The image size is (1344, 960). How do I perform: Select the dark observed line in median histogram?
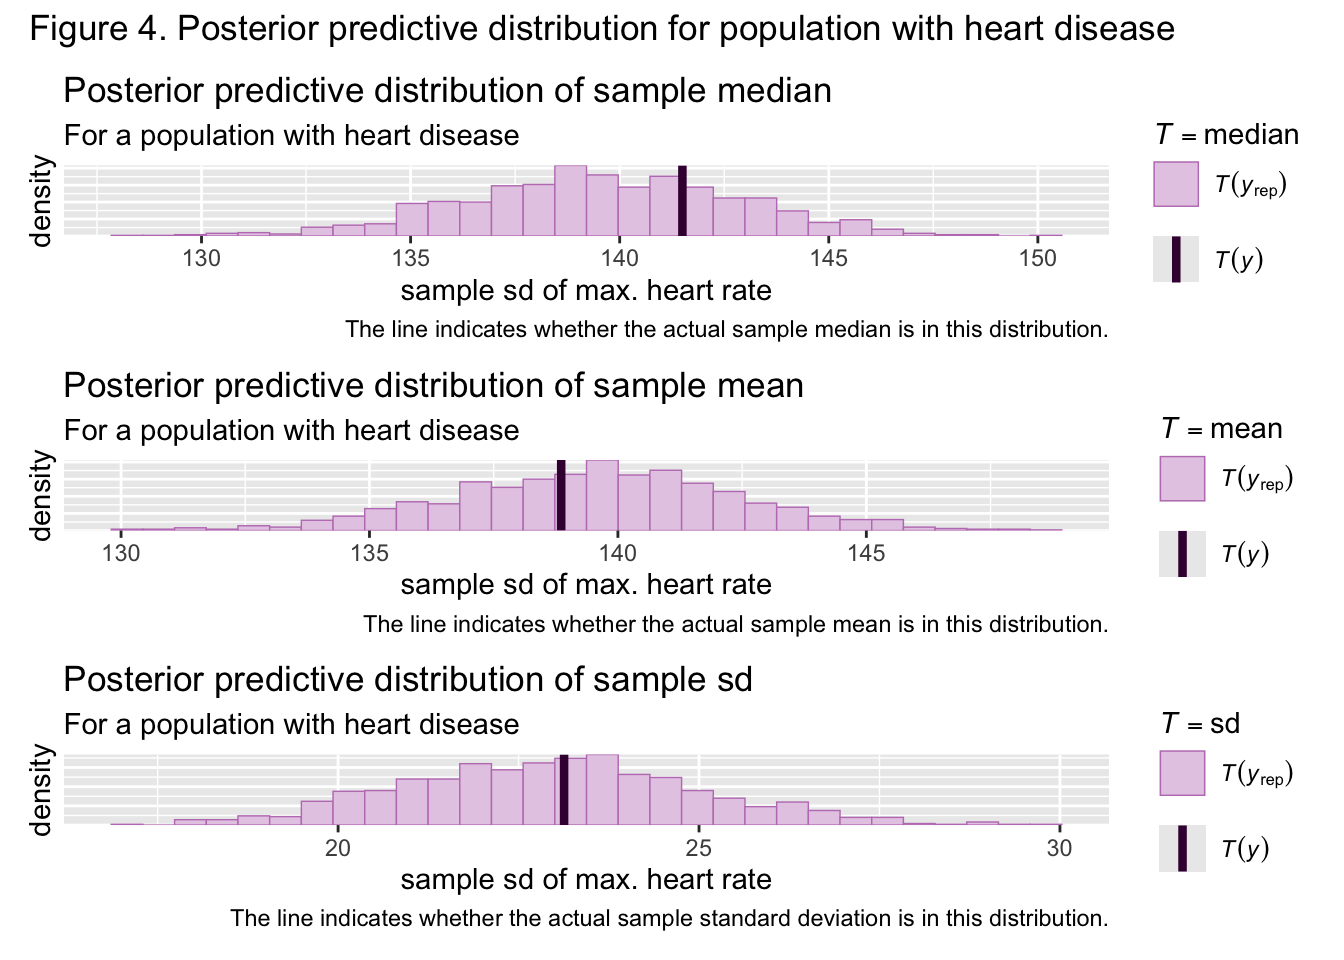(682, 200)
